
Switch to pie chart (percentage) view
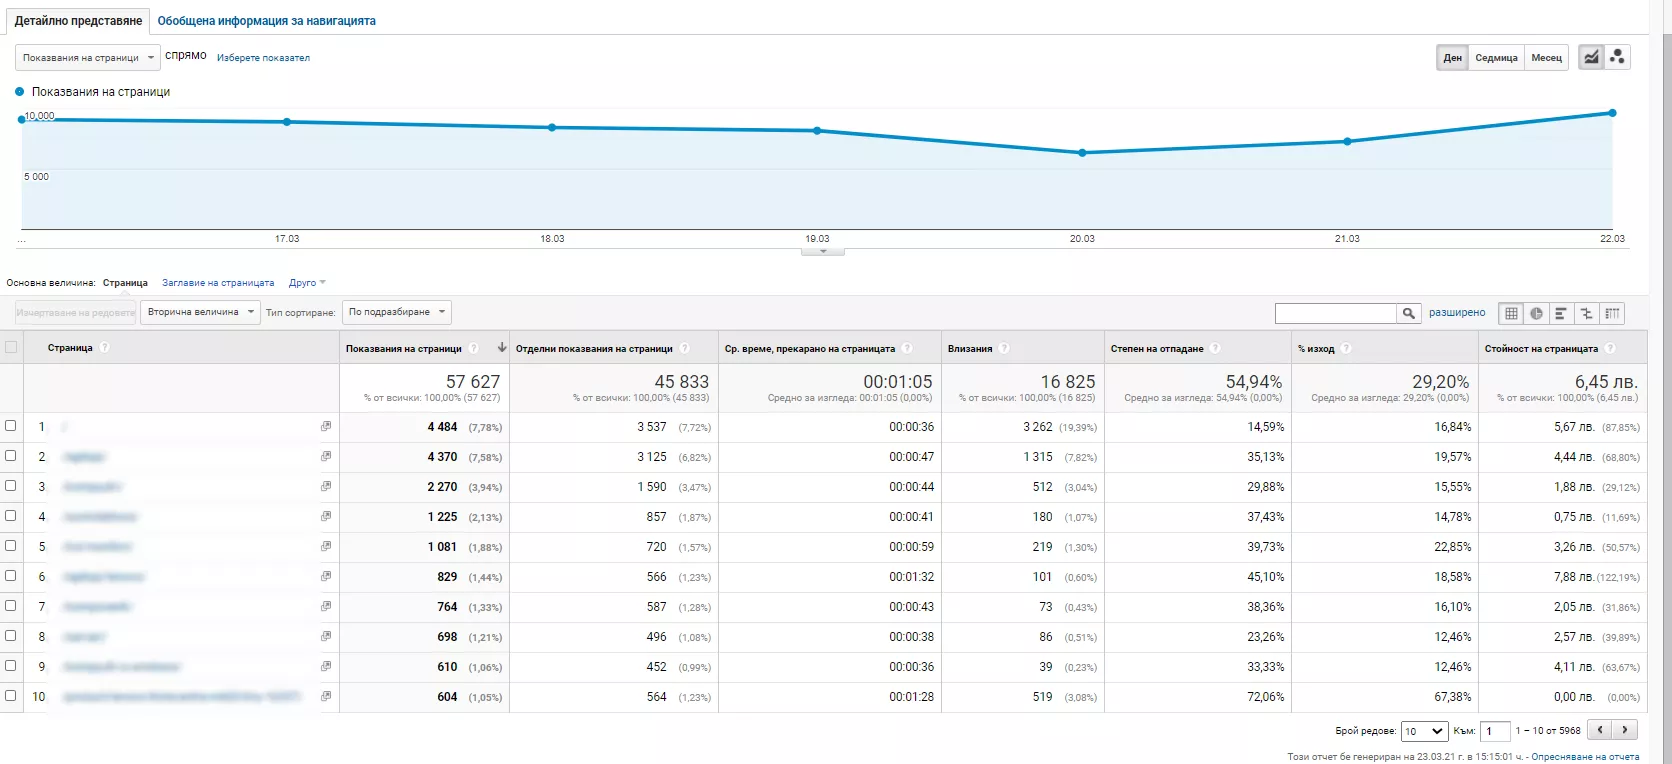(x=1536, y=313)
